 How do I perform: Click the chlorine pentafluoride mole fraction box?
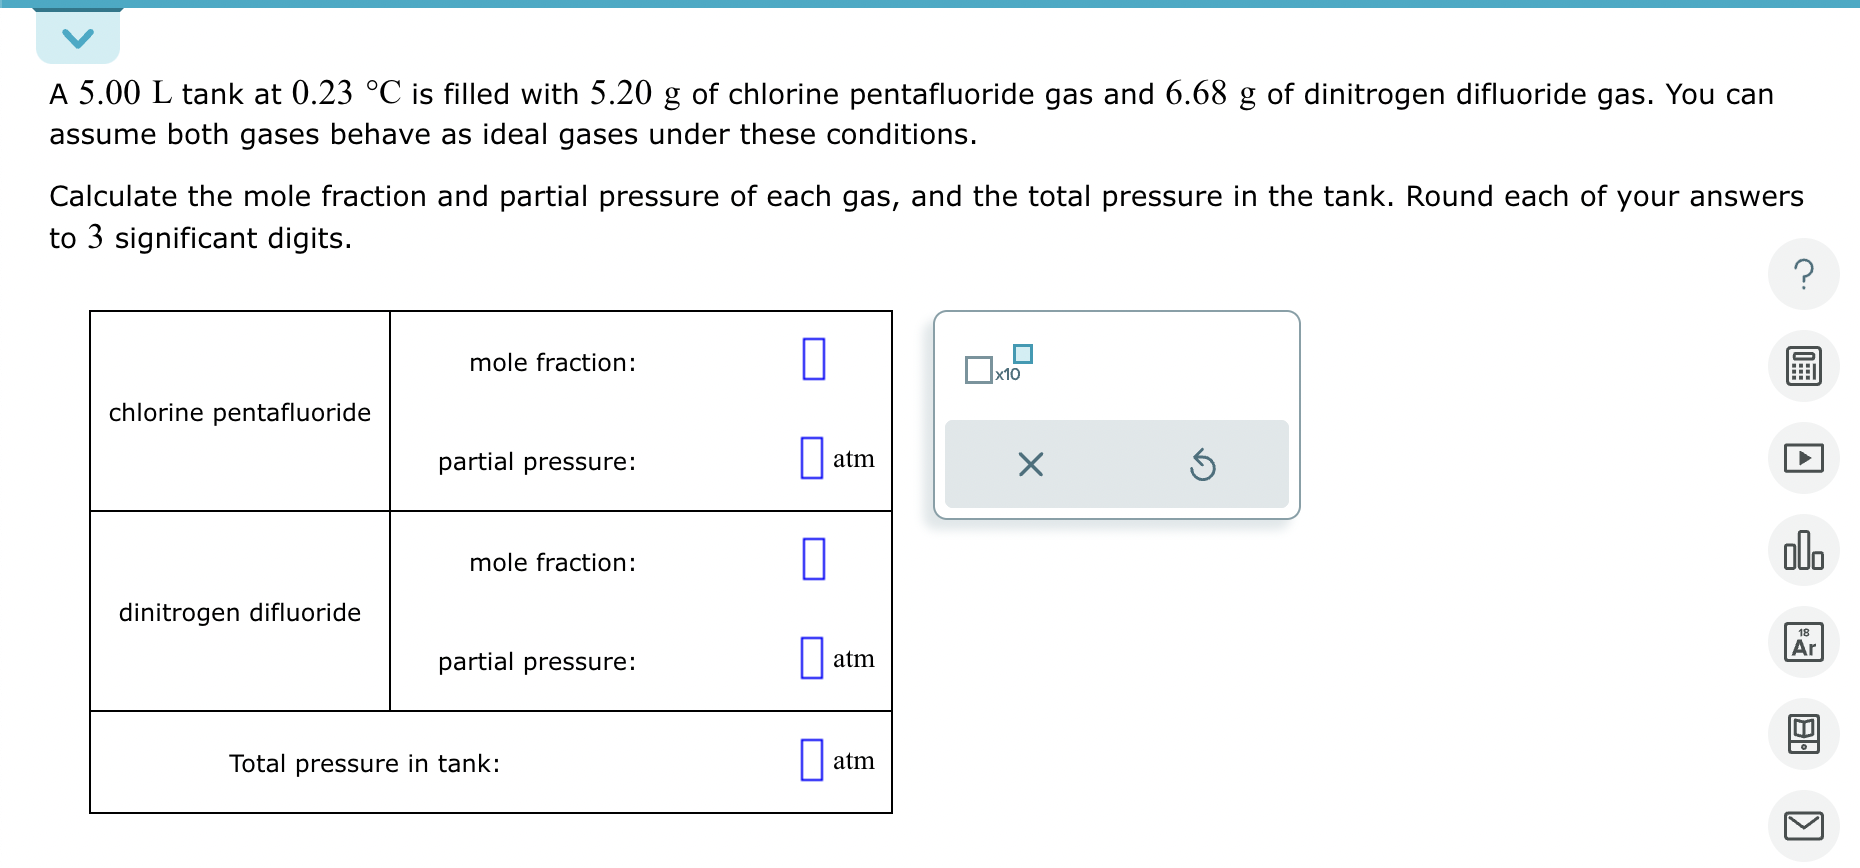(x=813, y=358)
